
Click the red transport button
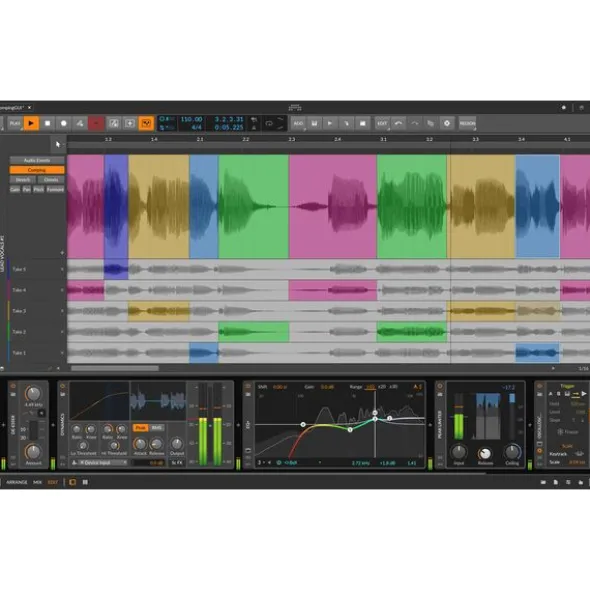pyautogui.click(x=96, y=123)
